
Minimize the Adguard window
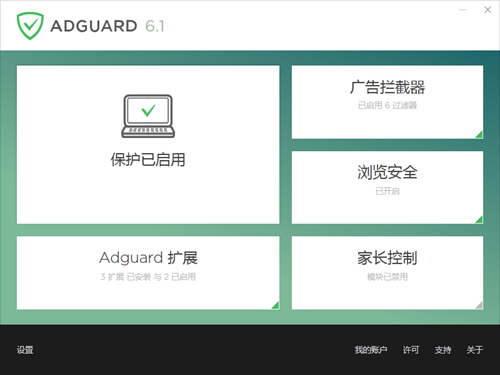point(463,10)
